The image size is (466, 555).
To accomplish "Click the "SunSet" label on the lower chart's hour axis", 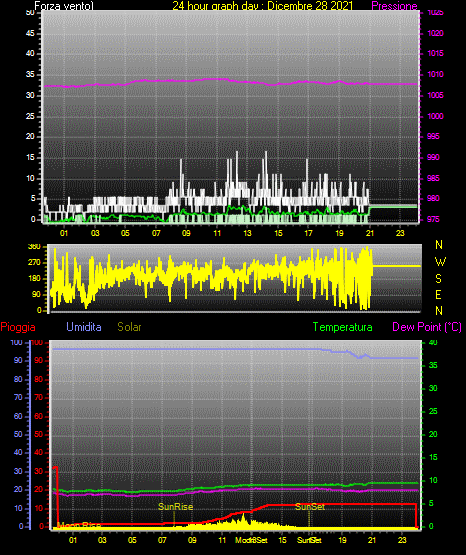I will [309, 540].
